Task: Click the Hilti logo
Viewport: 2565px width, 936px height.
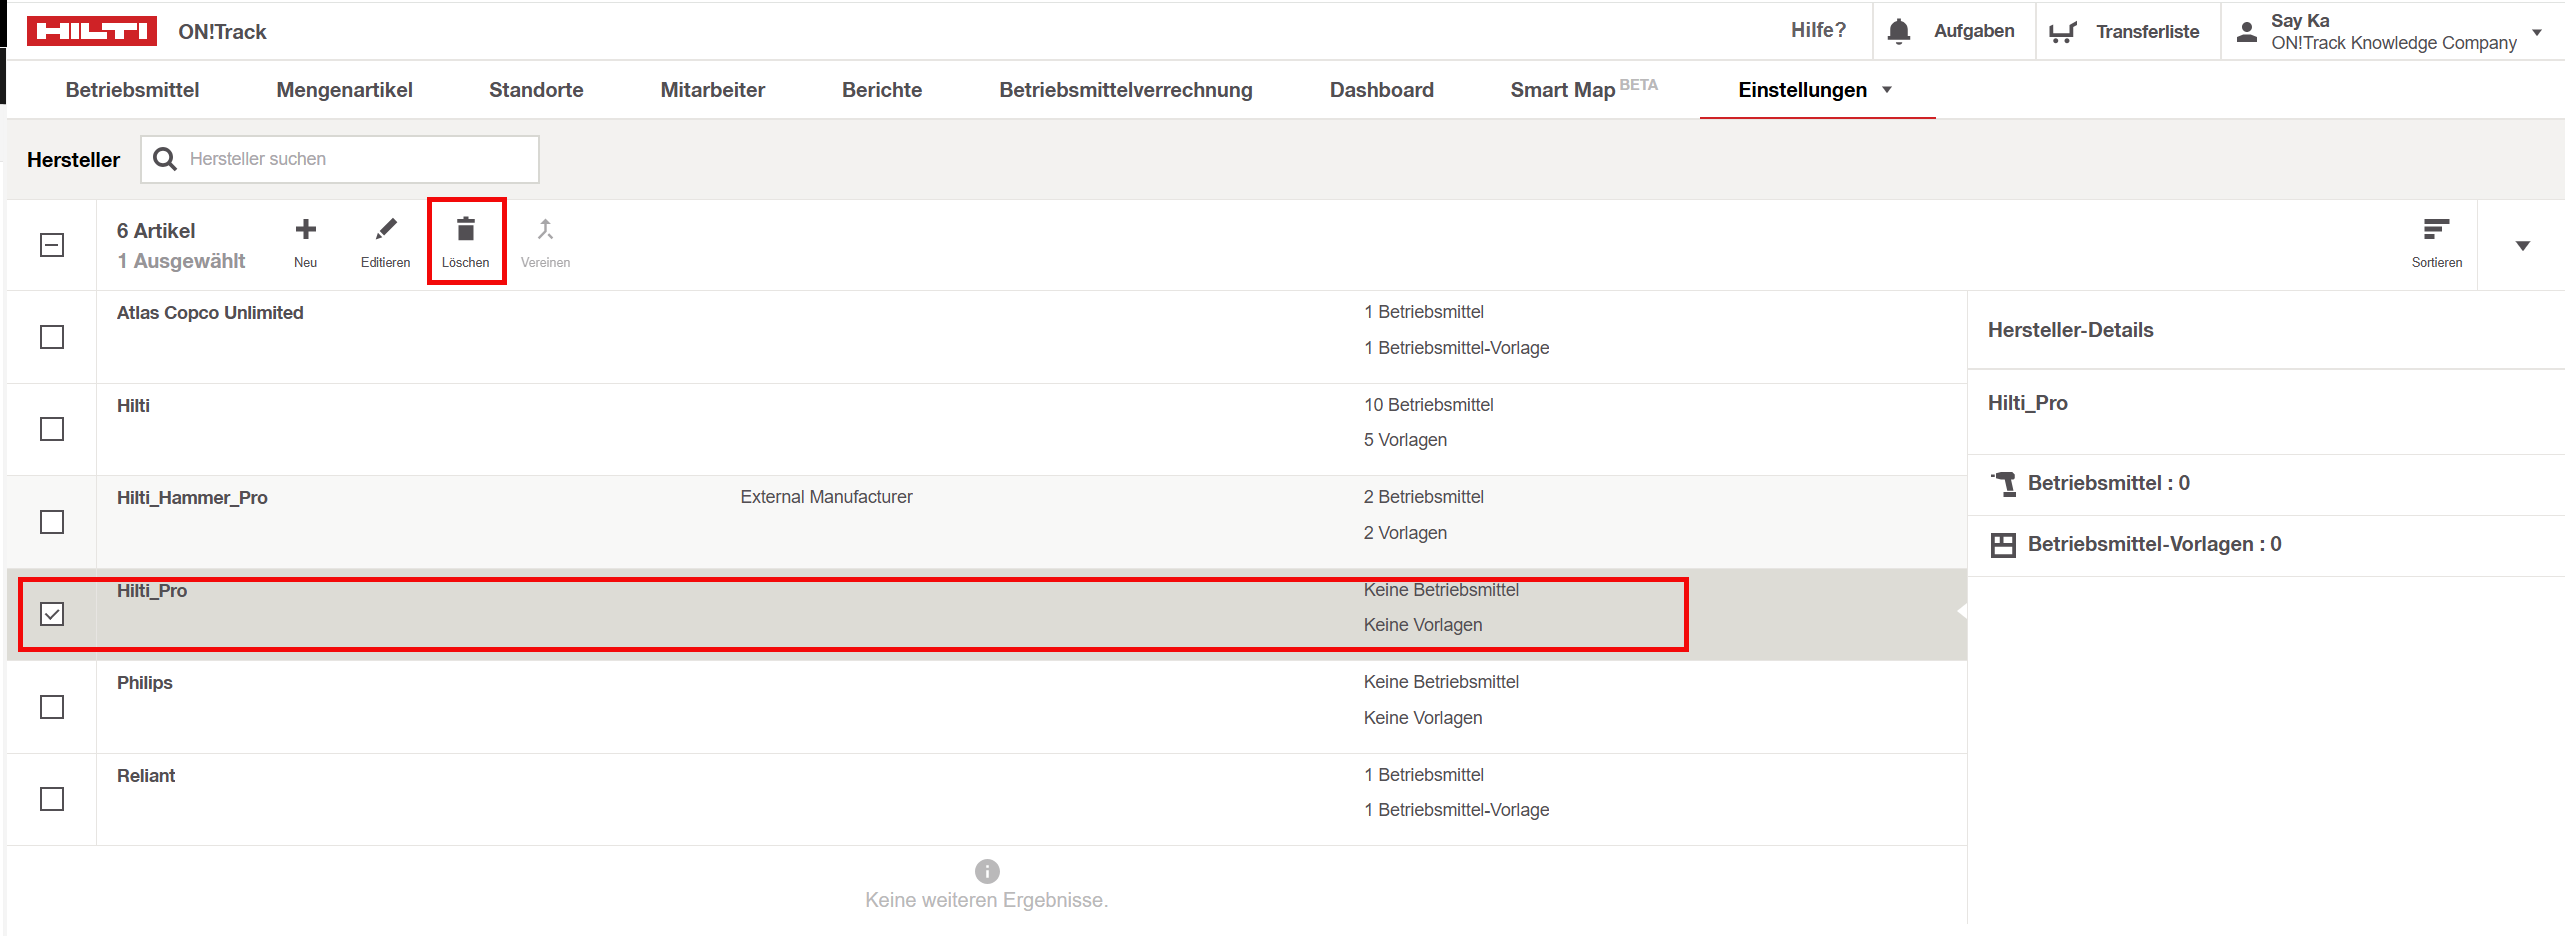Action: [x=91, y=31]
